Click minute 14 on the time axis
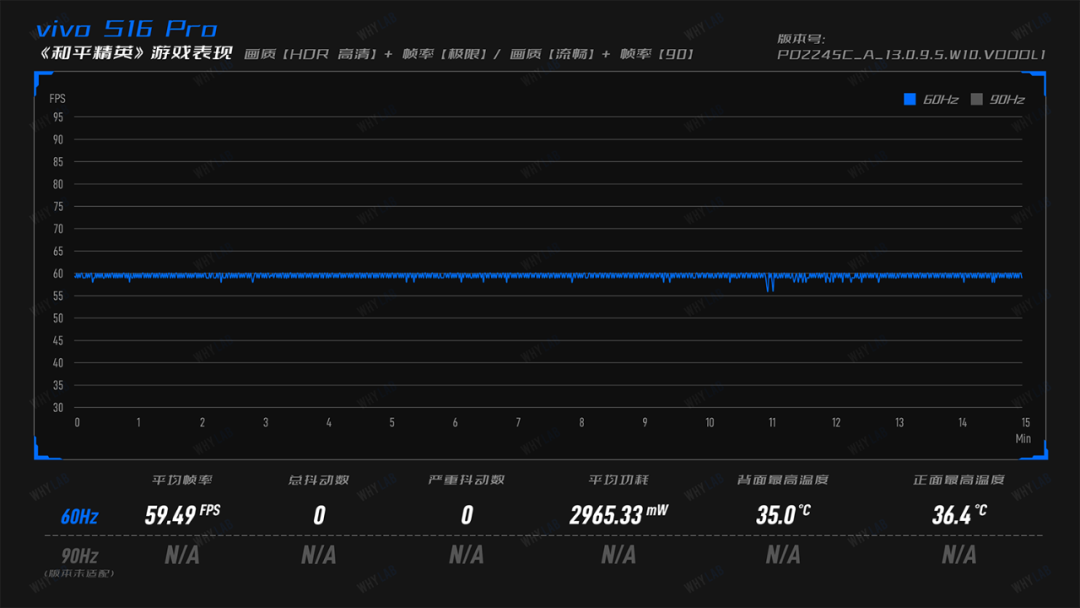This screenshot has height=608, width=1080. click(x=963, y=423)
